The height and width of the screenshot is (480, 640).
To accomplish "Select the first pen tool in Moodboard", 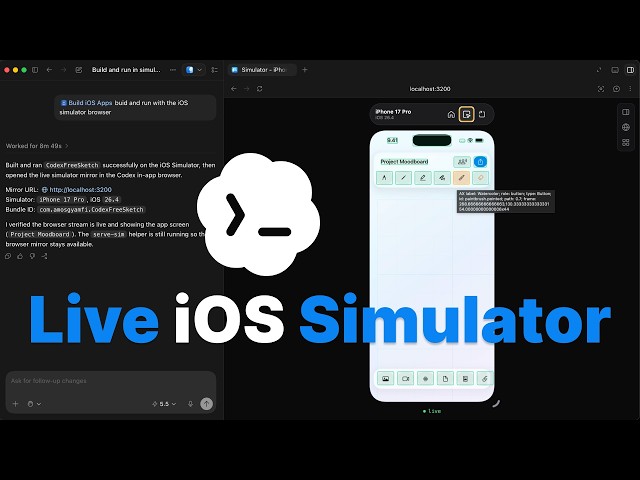I will 384,178.
